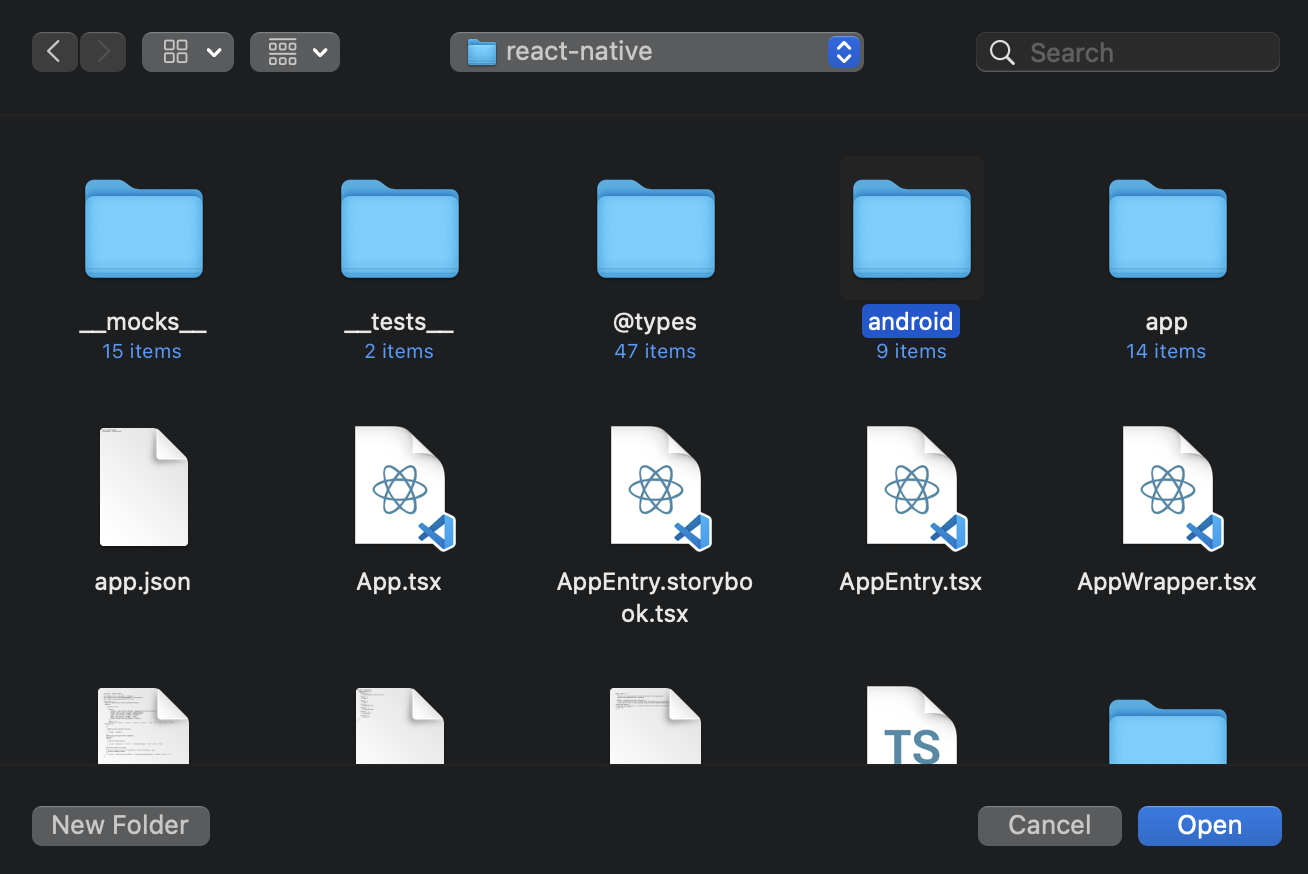1308x874 pixels.
Task: Click the @types folder name
Action: [x=655, y=322]
